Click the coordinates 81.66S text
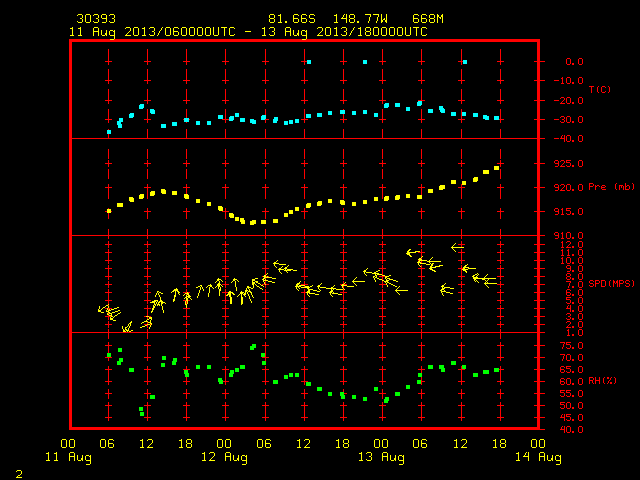640x480 pixels. (x=292, y=19)
